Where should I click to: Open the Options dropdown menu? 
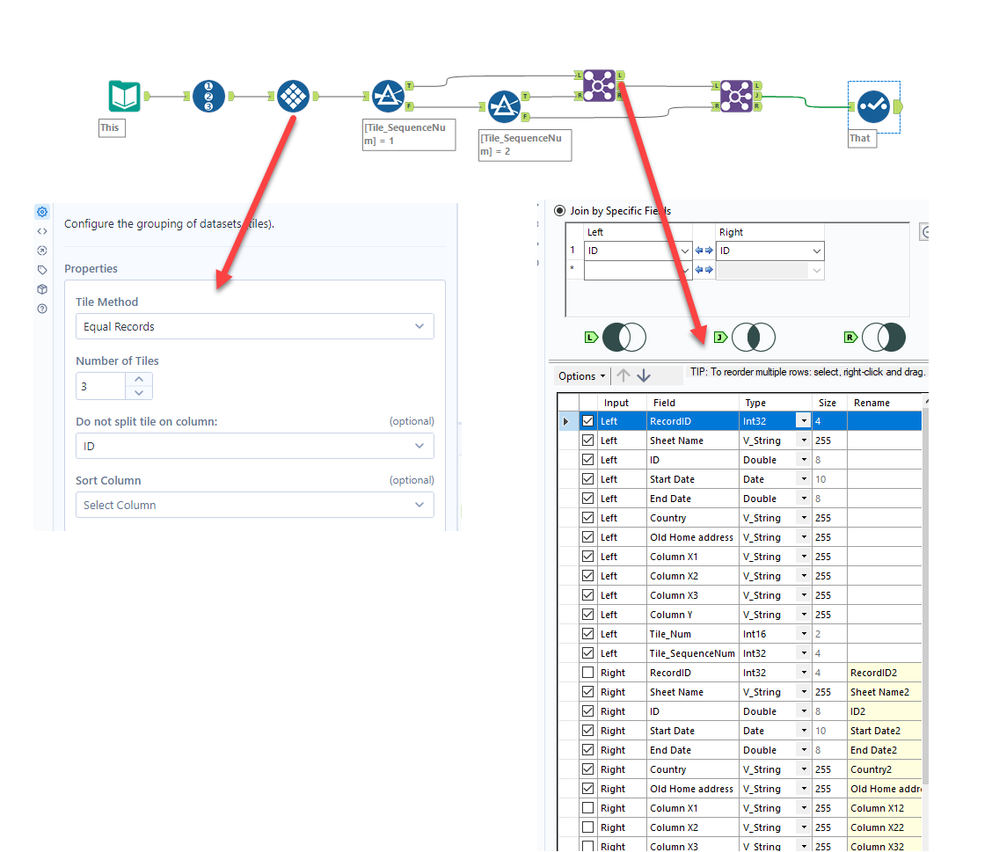tap(582, 376)
